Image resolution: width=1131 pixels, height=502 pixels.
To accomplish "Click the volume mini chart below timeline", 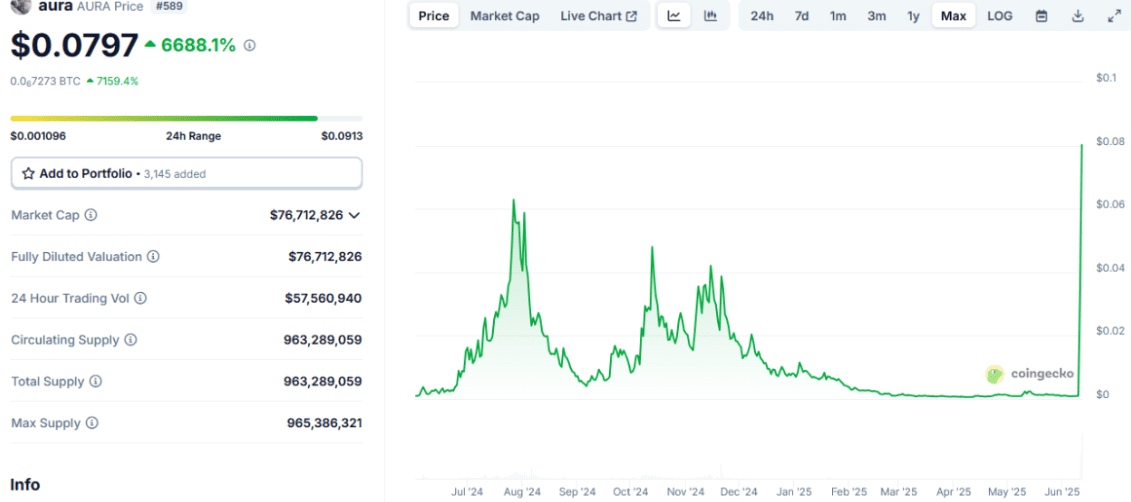I will coord(749,457).
